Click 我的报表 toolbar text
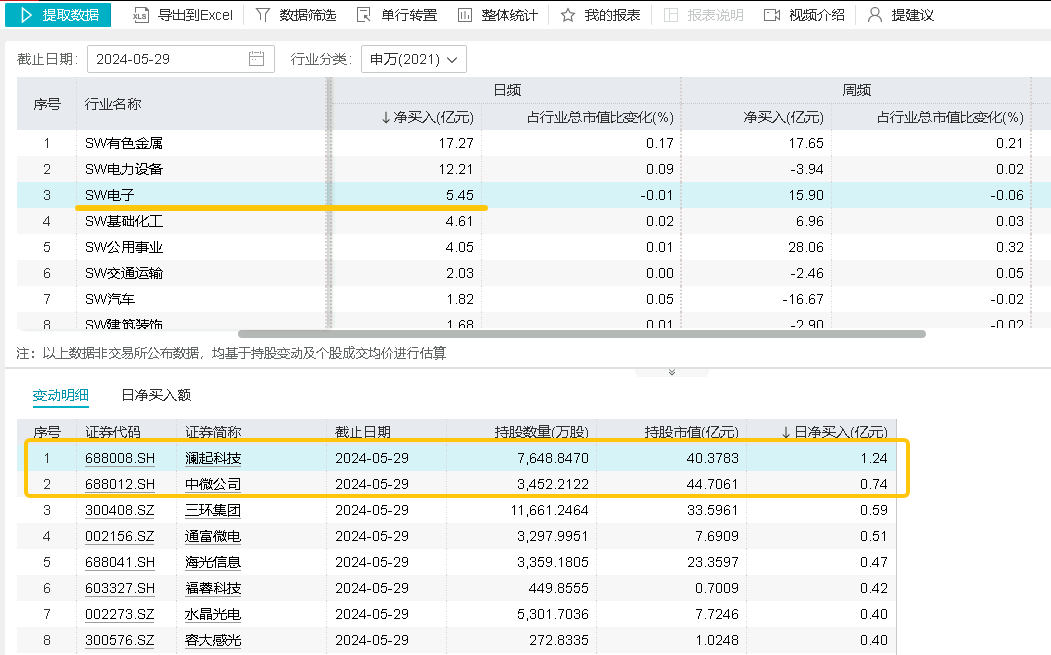 click(x=612, y=15)
